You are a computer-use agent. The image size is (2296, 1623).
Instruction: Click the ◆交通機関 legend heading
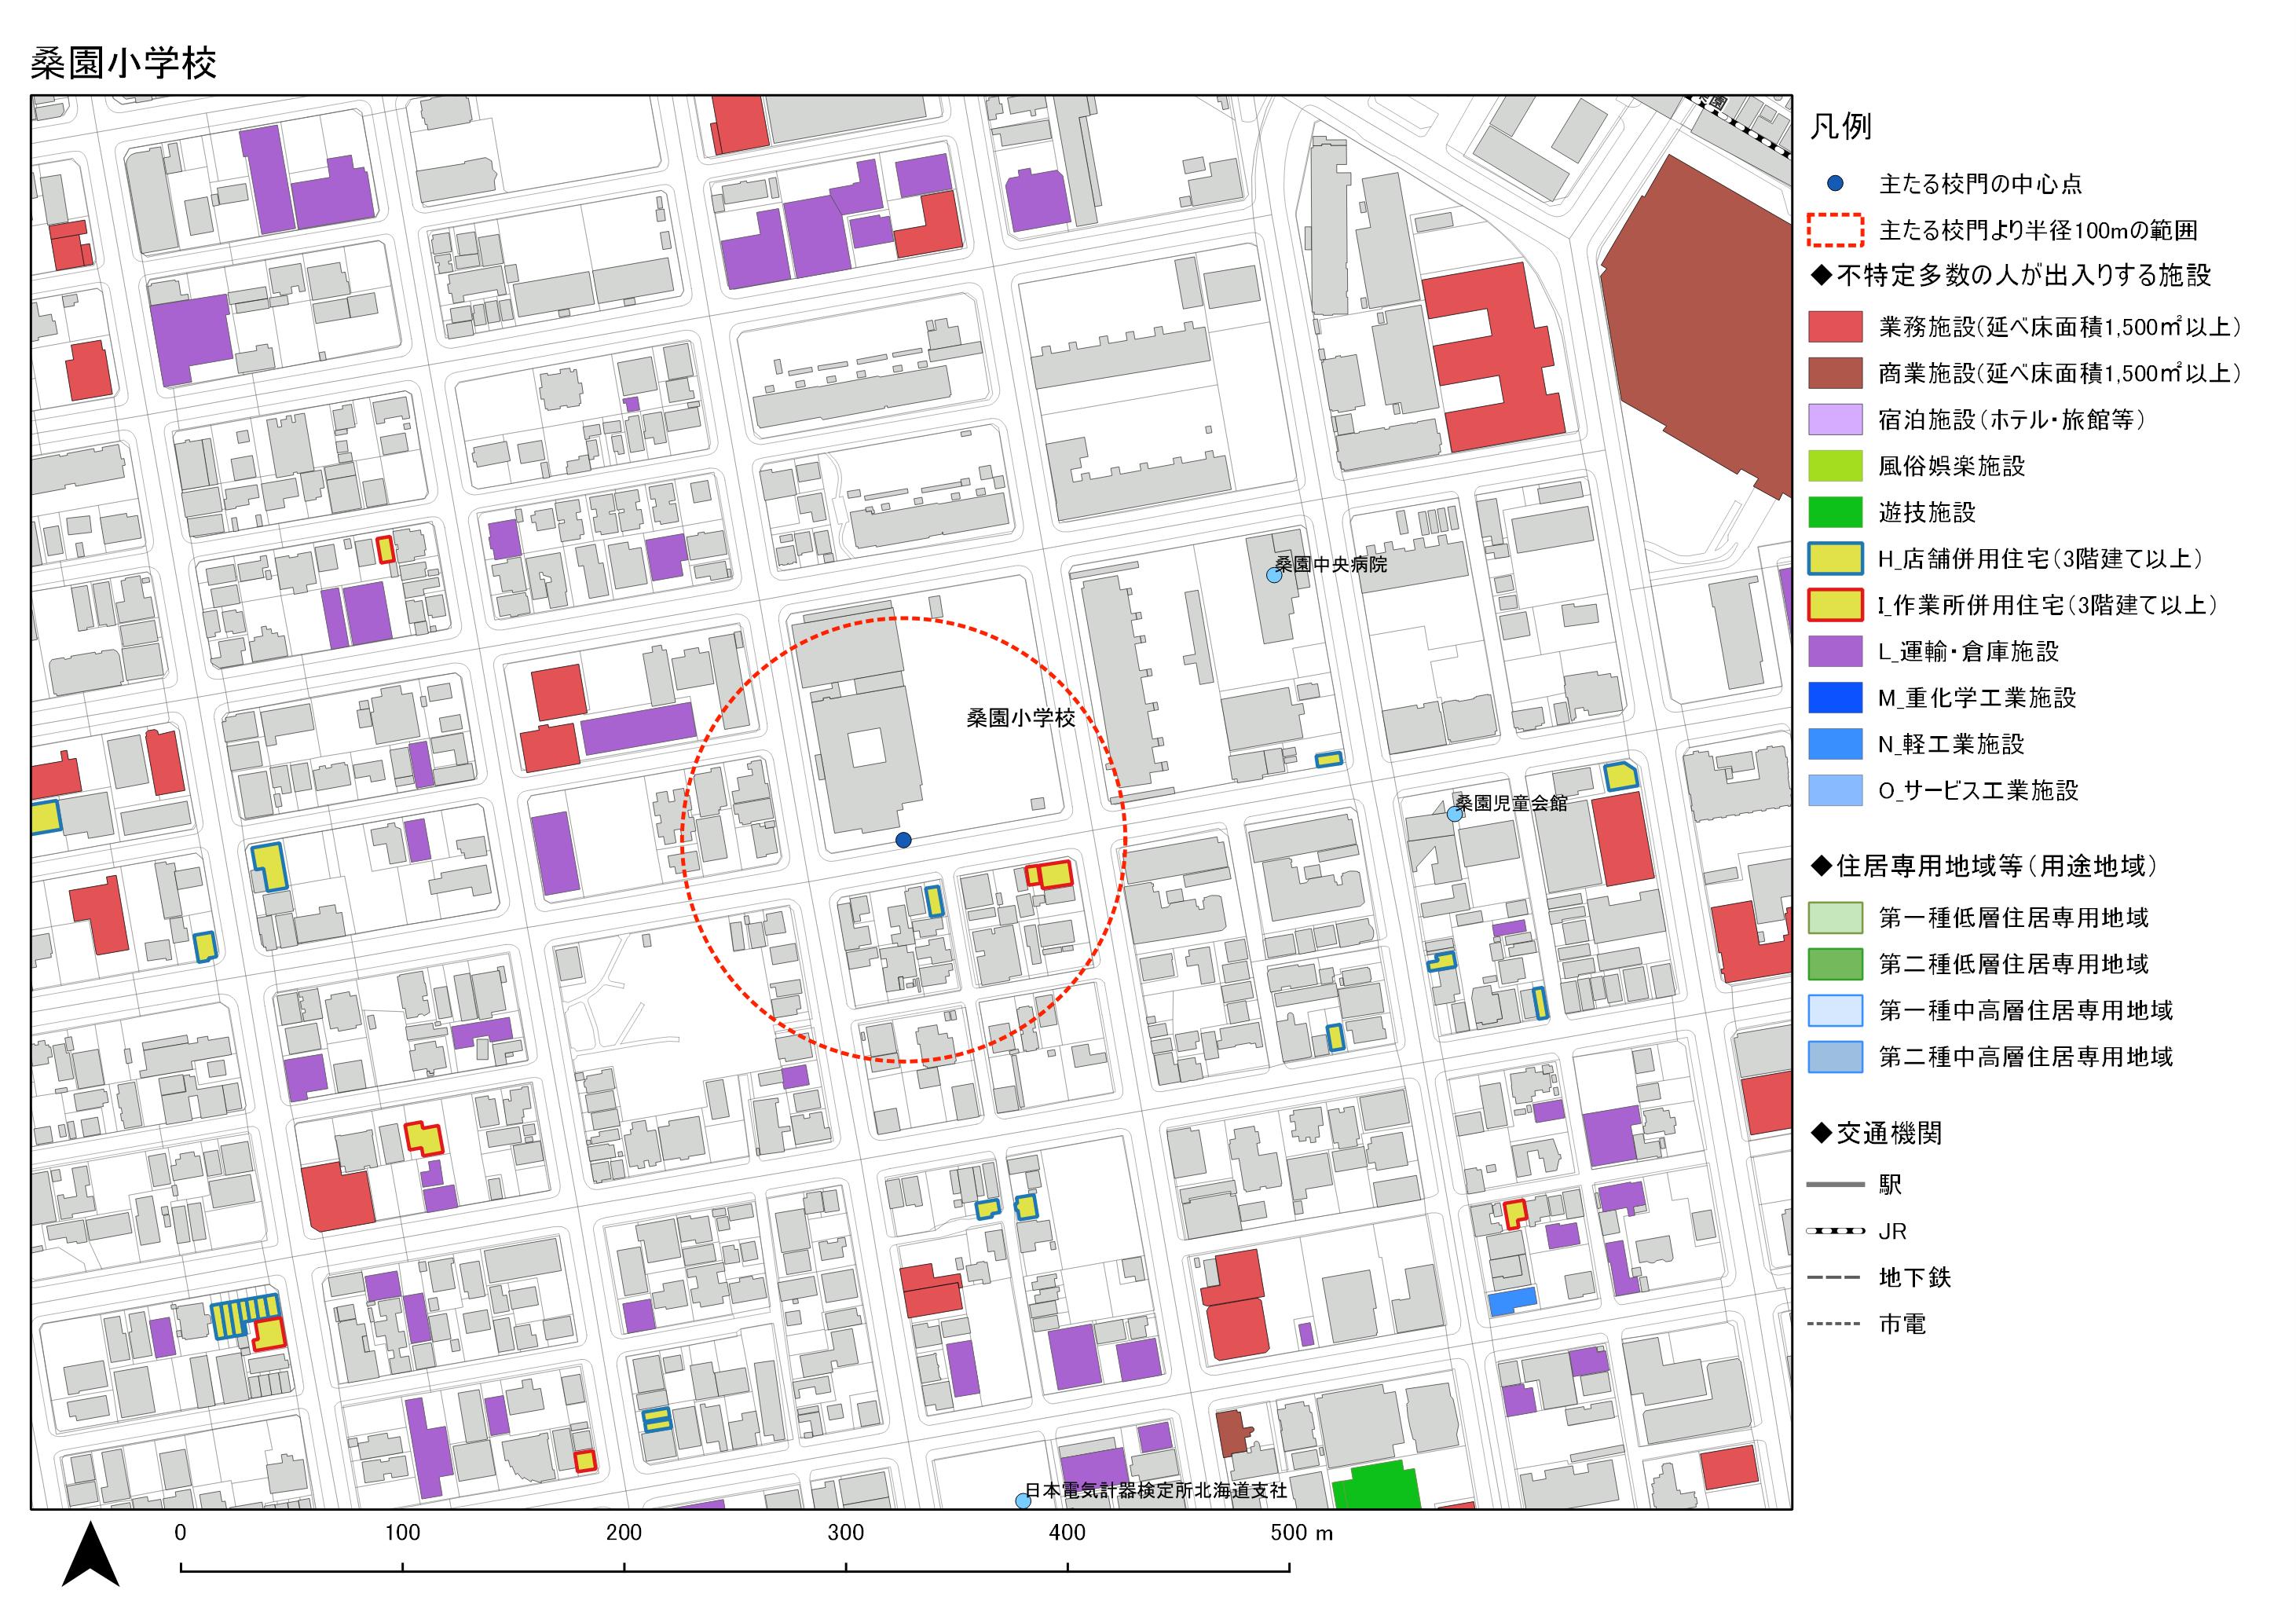click(x=1876, y=1133)
